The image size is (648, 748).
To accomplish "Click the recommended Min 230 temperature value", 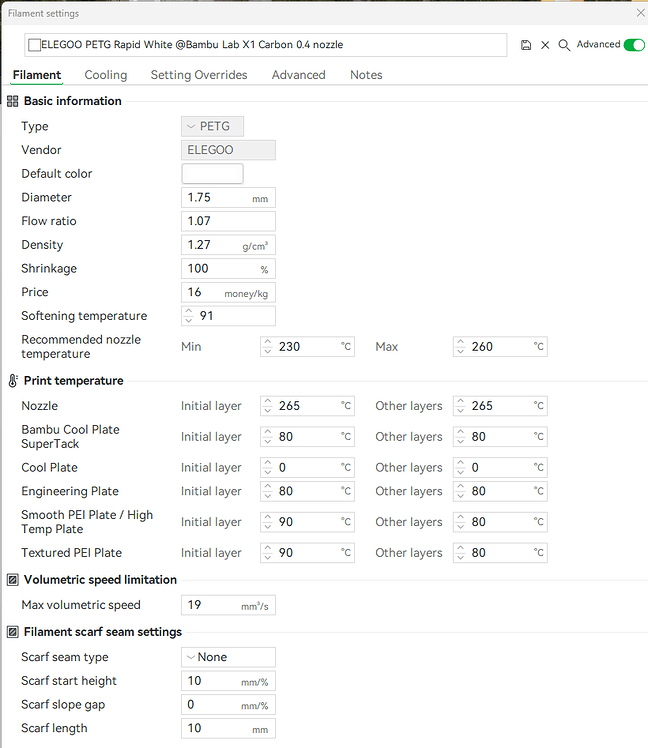I will tap(290, 347).
